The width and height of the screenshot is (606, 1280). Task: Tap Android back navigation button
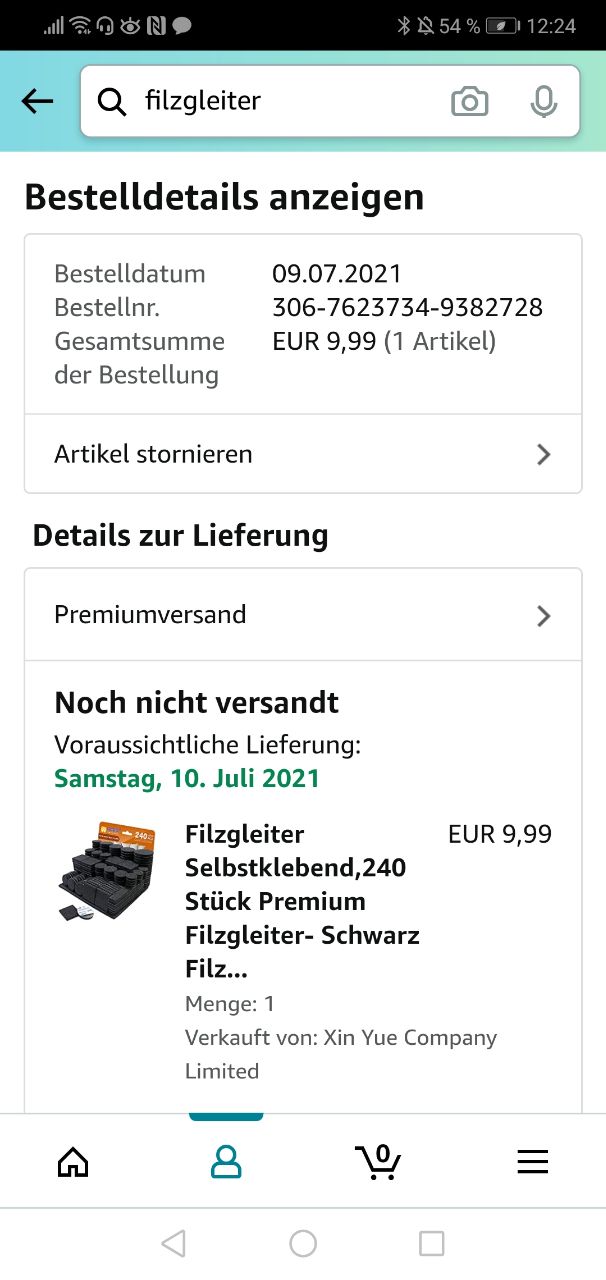tap(174, 1243)
